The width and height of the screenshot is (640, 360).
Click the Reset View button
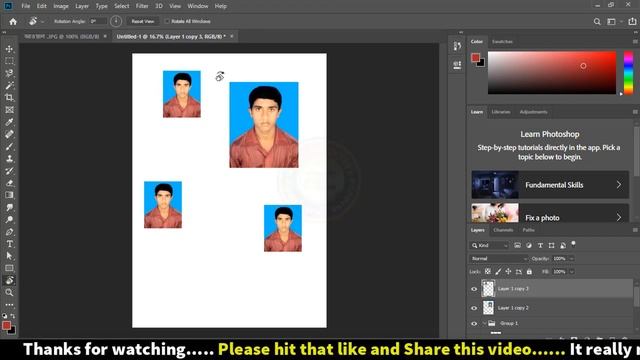pos(142,21)
